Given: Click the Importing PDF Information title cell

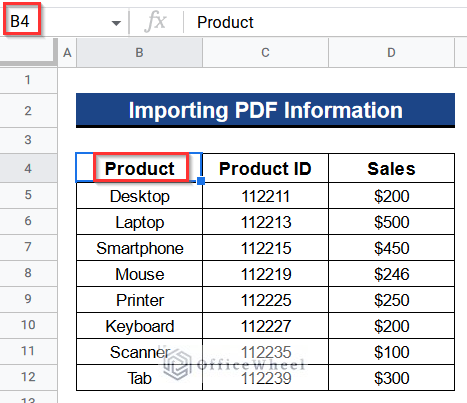Looking at the screenshot, I should (x=265, y=110).
